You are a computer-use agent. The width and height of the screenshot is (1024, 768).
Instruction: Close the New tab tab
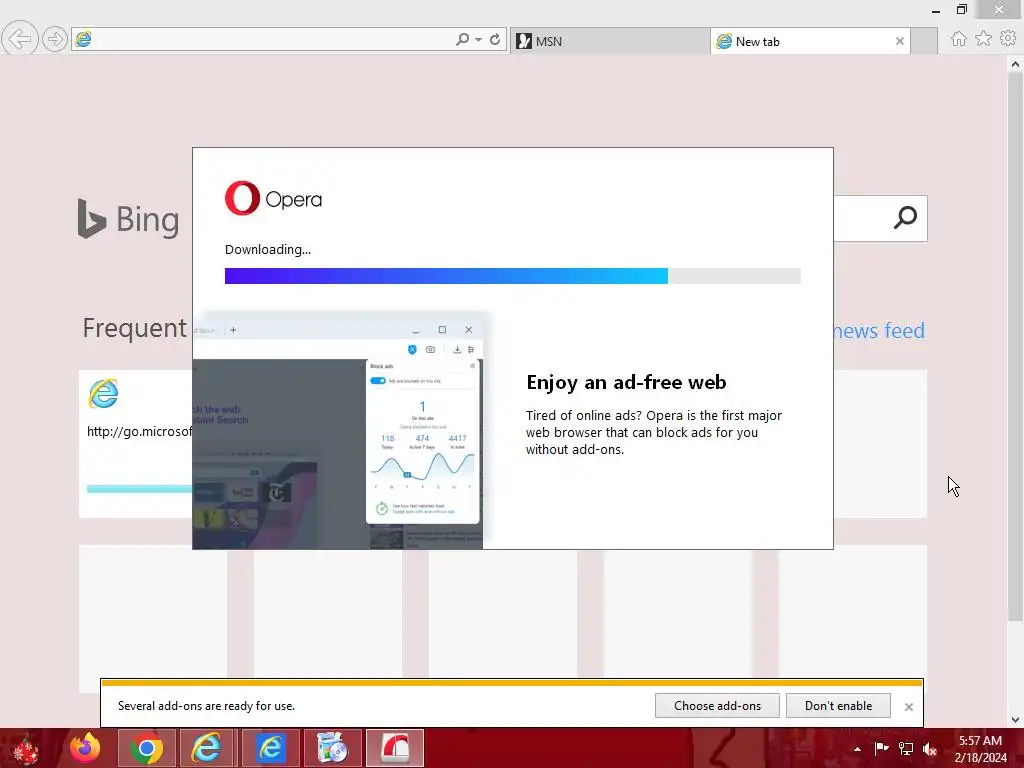(x=900, y=41)
